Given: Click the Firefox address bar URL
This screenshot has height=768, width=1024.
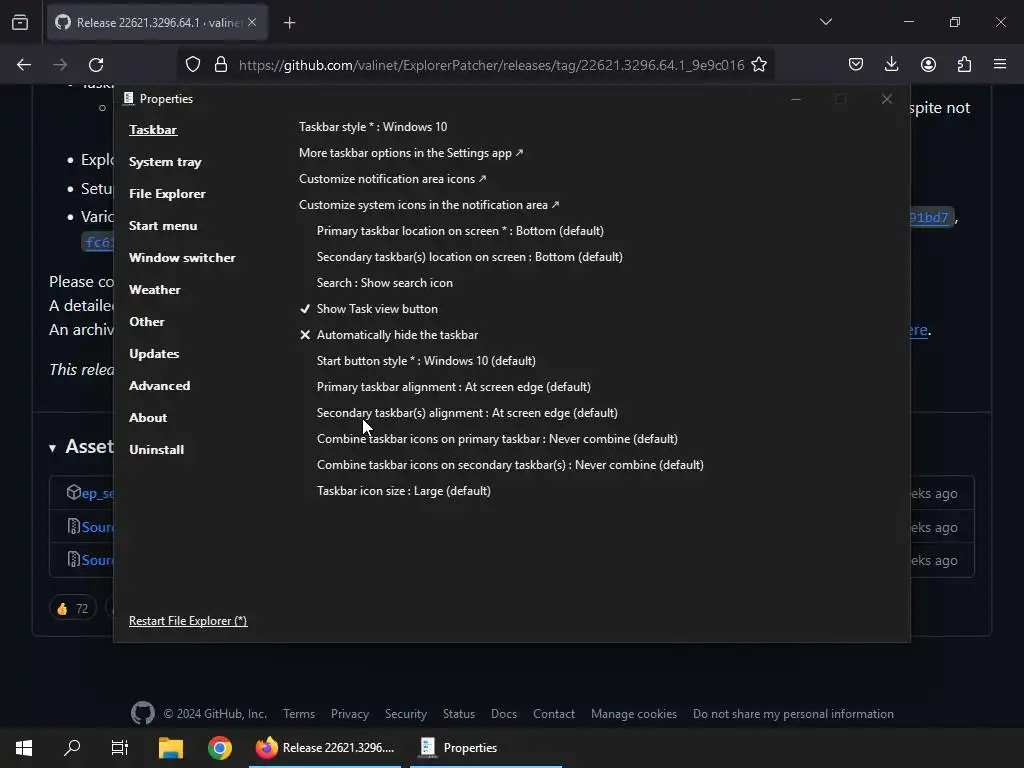Looking at the screenshot, I should coord(491,65).
